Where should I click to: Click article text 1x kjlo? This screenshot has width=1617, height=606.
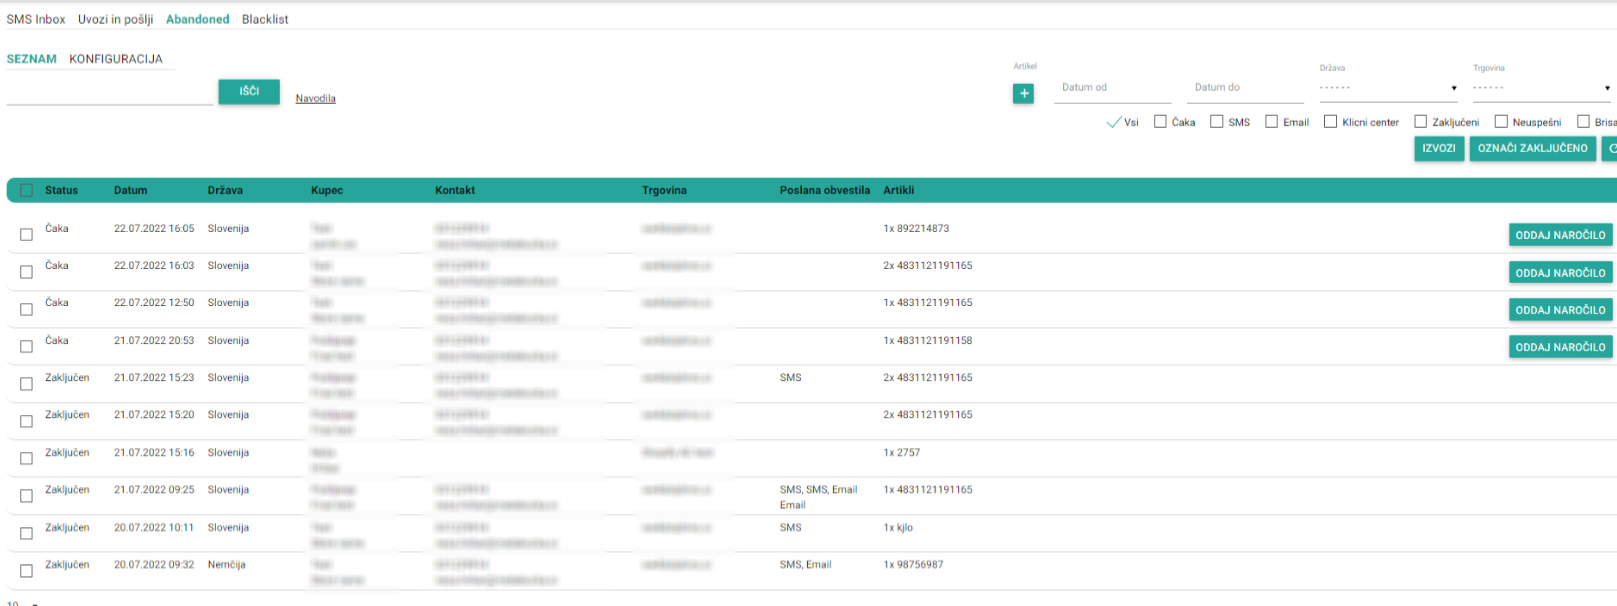[x=898, y=528]
